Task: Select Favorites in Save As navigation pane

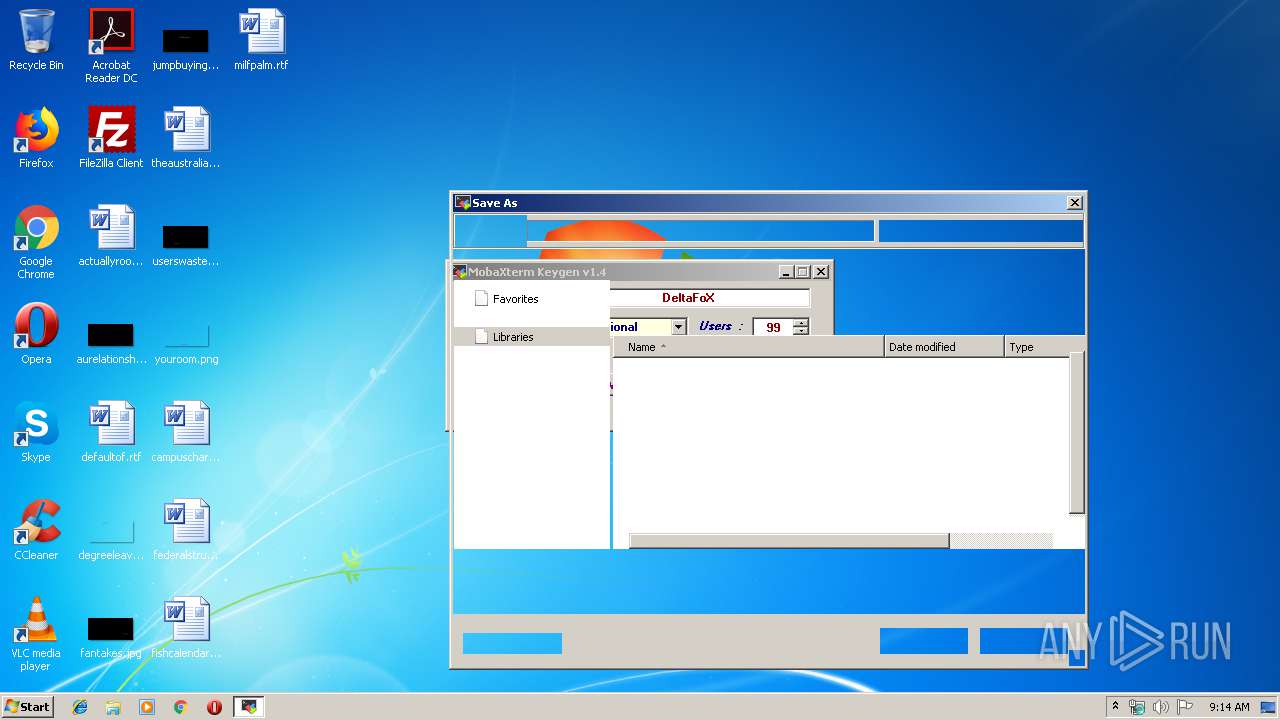Action: (x=515, y=299)
